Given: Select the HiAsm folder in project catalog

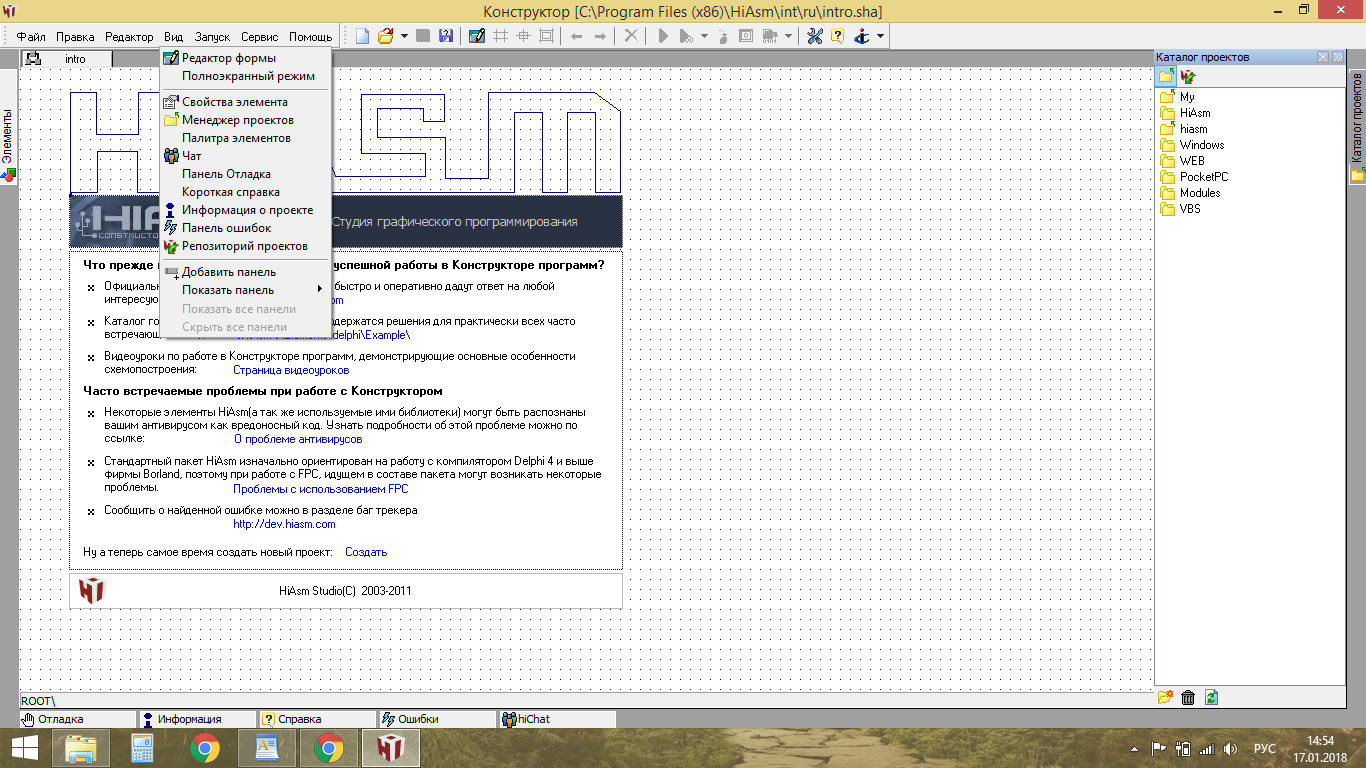Looking at the screenshot, I should tap(1184, 113).
